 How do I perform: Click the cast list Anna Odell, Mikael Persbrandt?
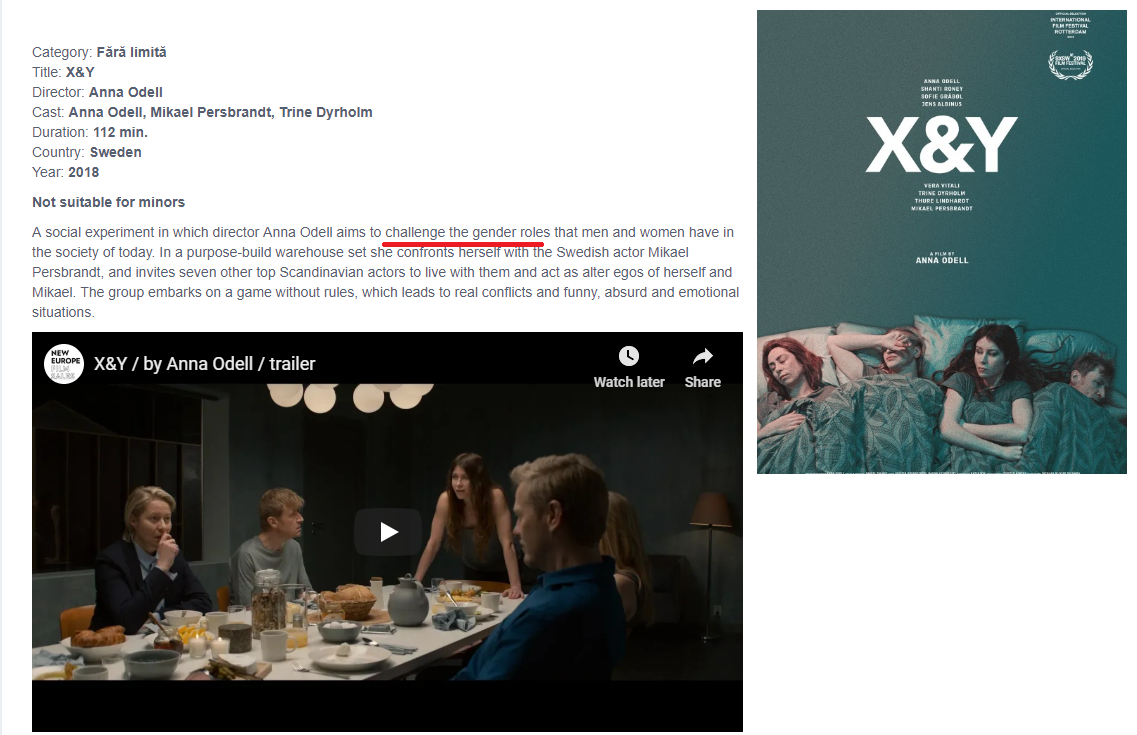coord(220,112)
